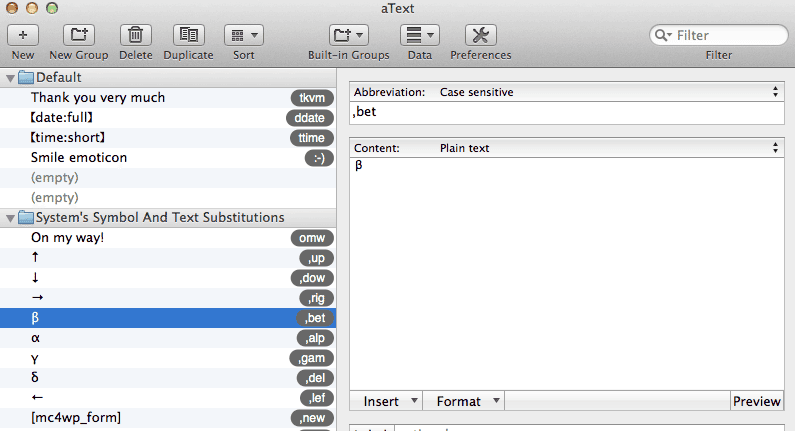Click the ,up abbreviation badge
Viewport: 795px width, 431px height.
point(316,258)
